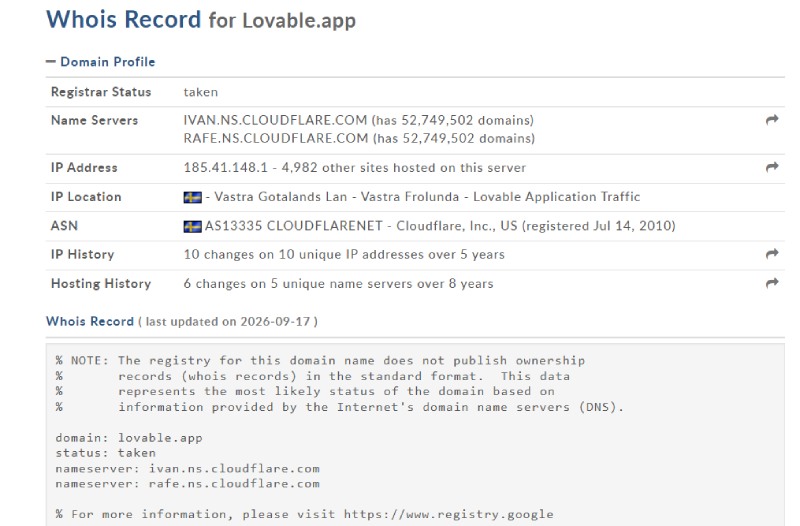Click the 'Whois Record' section heading

pos(90,321)
